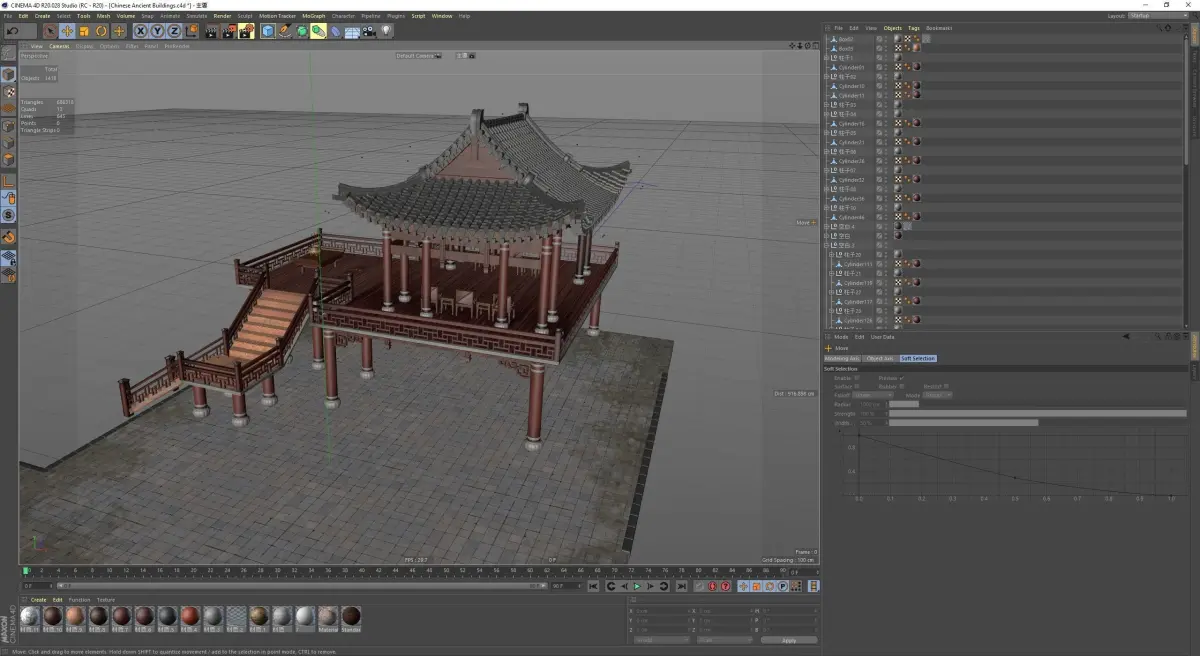
Task: Expand the 柱子1 object group
Action: point(828,58)
